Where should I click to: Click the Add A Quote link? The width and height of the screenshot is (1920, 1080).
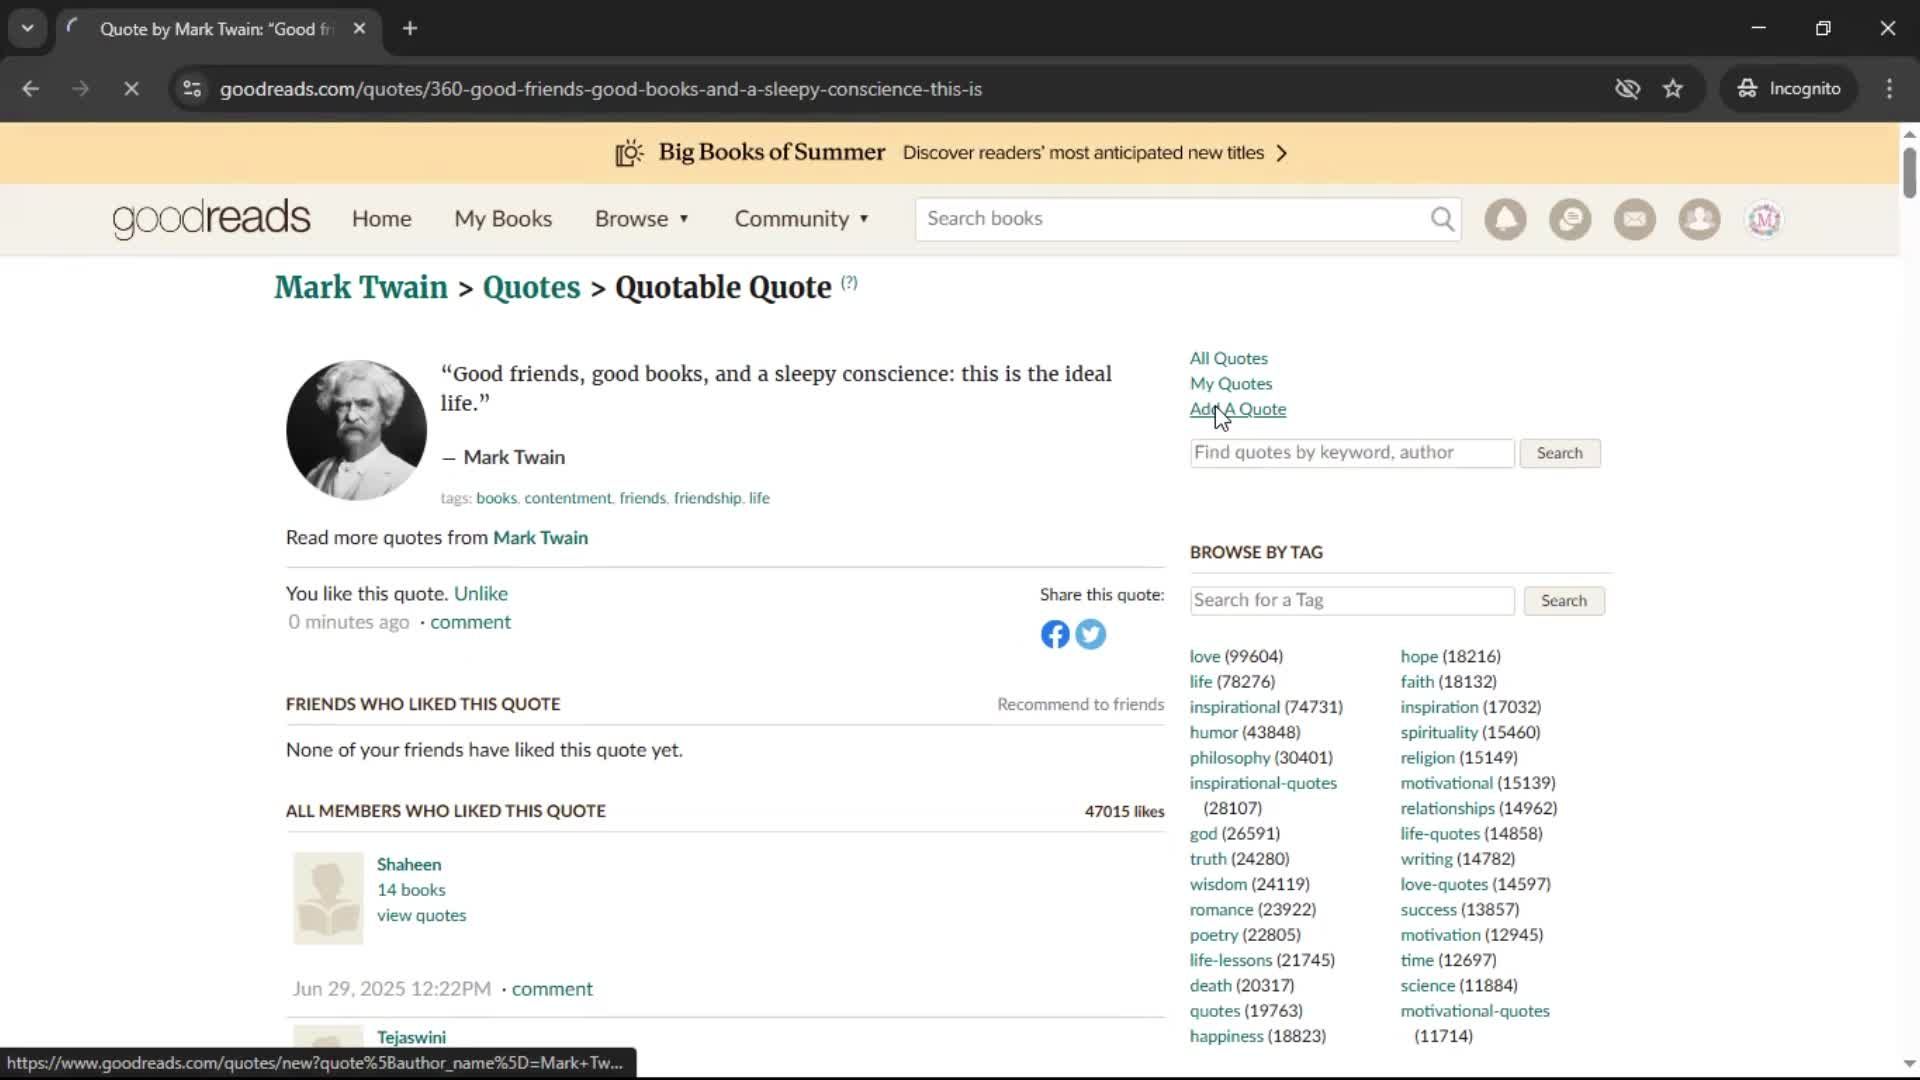point(1238,409)
